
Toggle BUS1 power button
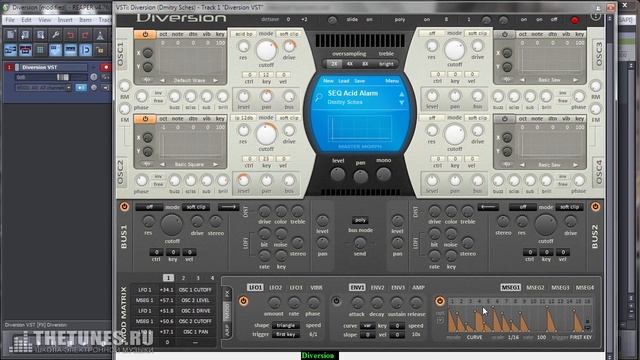point(124,207)
